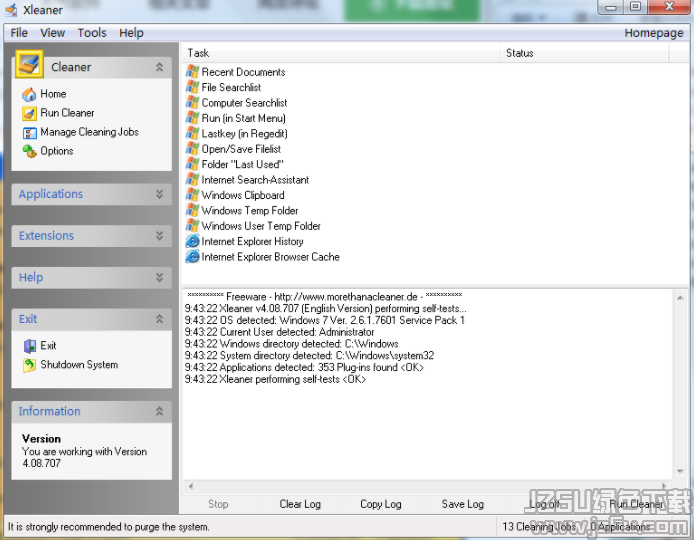
Task: Click the status bar purge recommendation text
Action: click(108, 527)
